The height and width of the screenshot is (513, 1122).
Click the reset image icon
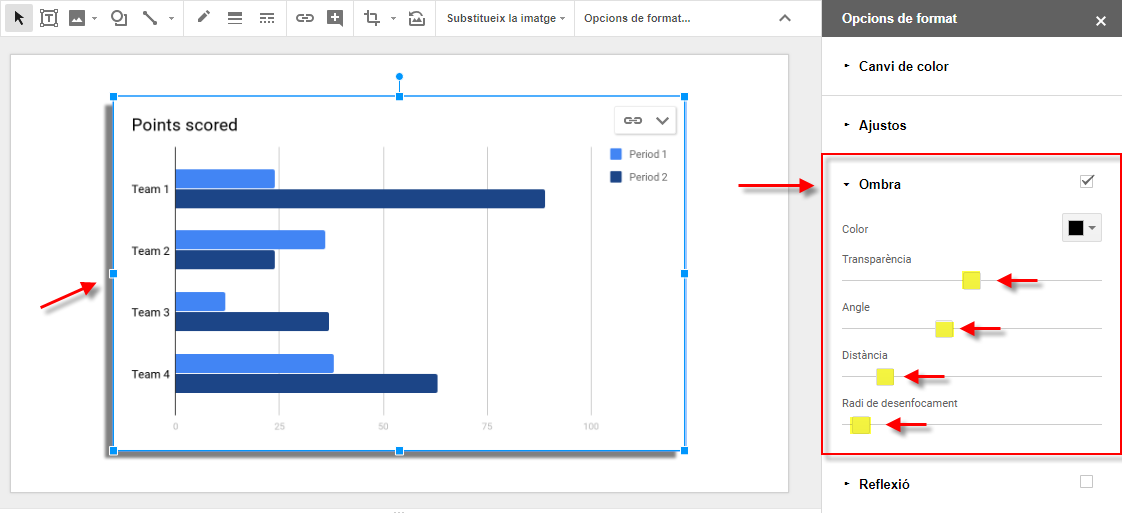click(x=416, y=19)
